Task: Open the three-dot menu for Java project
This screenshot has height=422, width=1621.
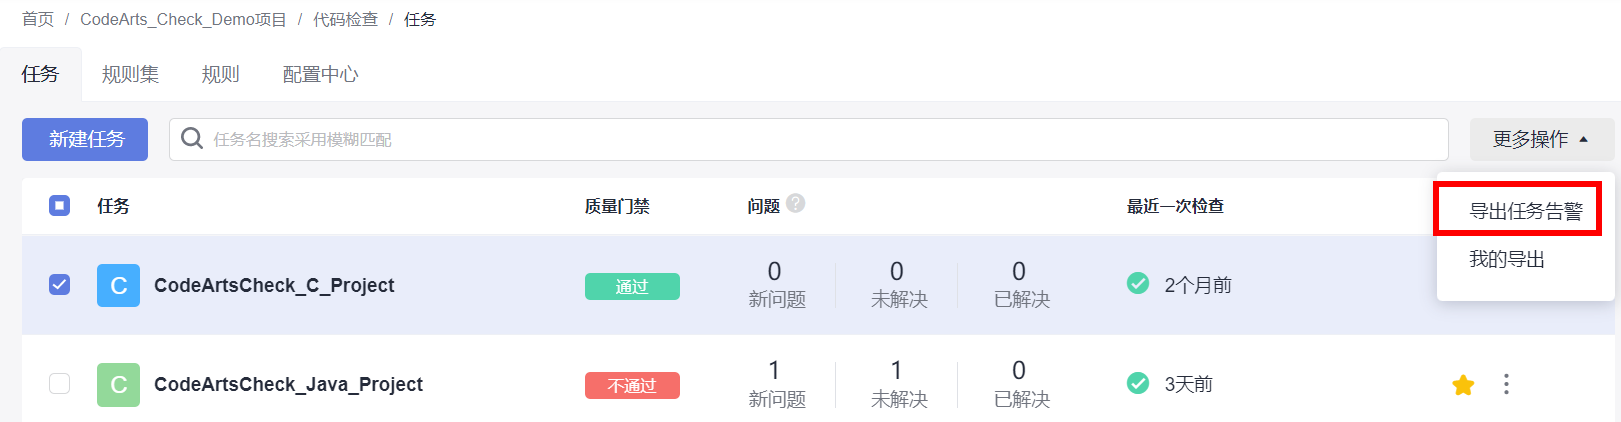Action: pyautogui.click(x=1506, y=384)
